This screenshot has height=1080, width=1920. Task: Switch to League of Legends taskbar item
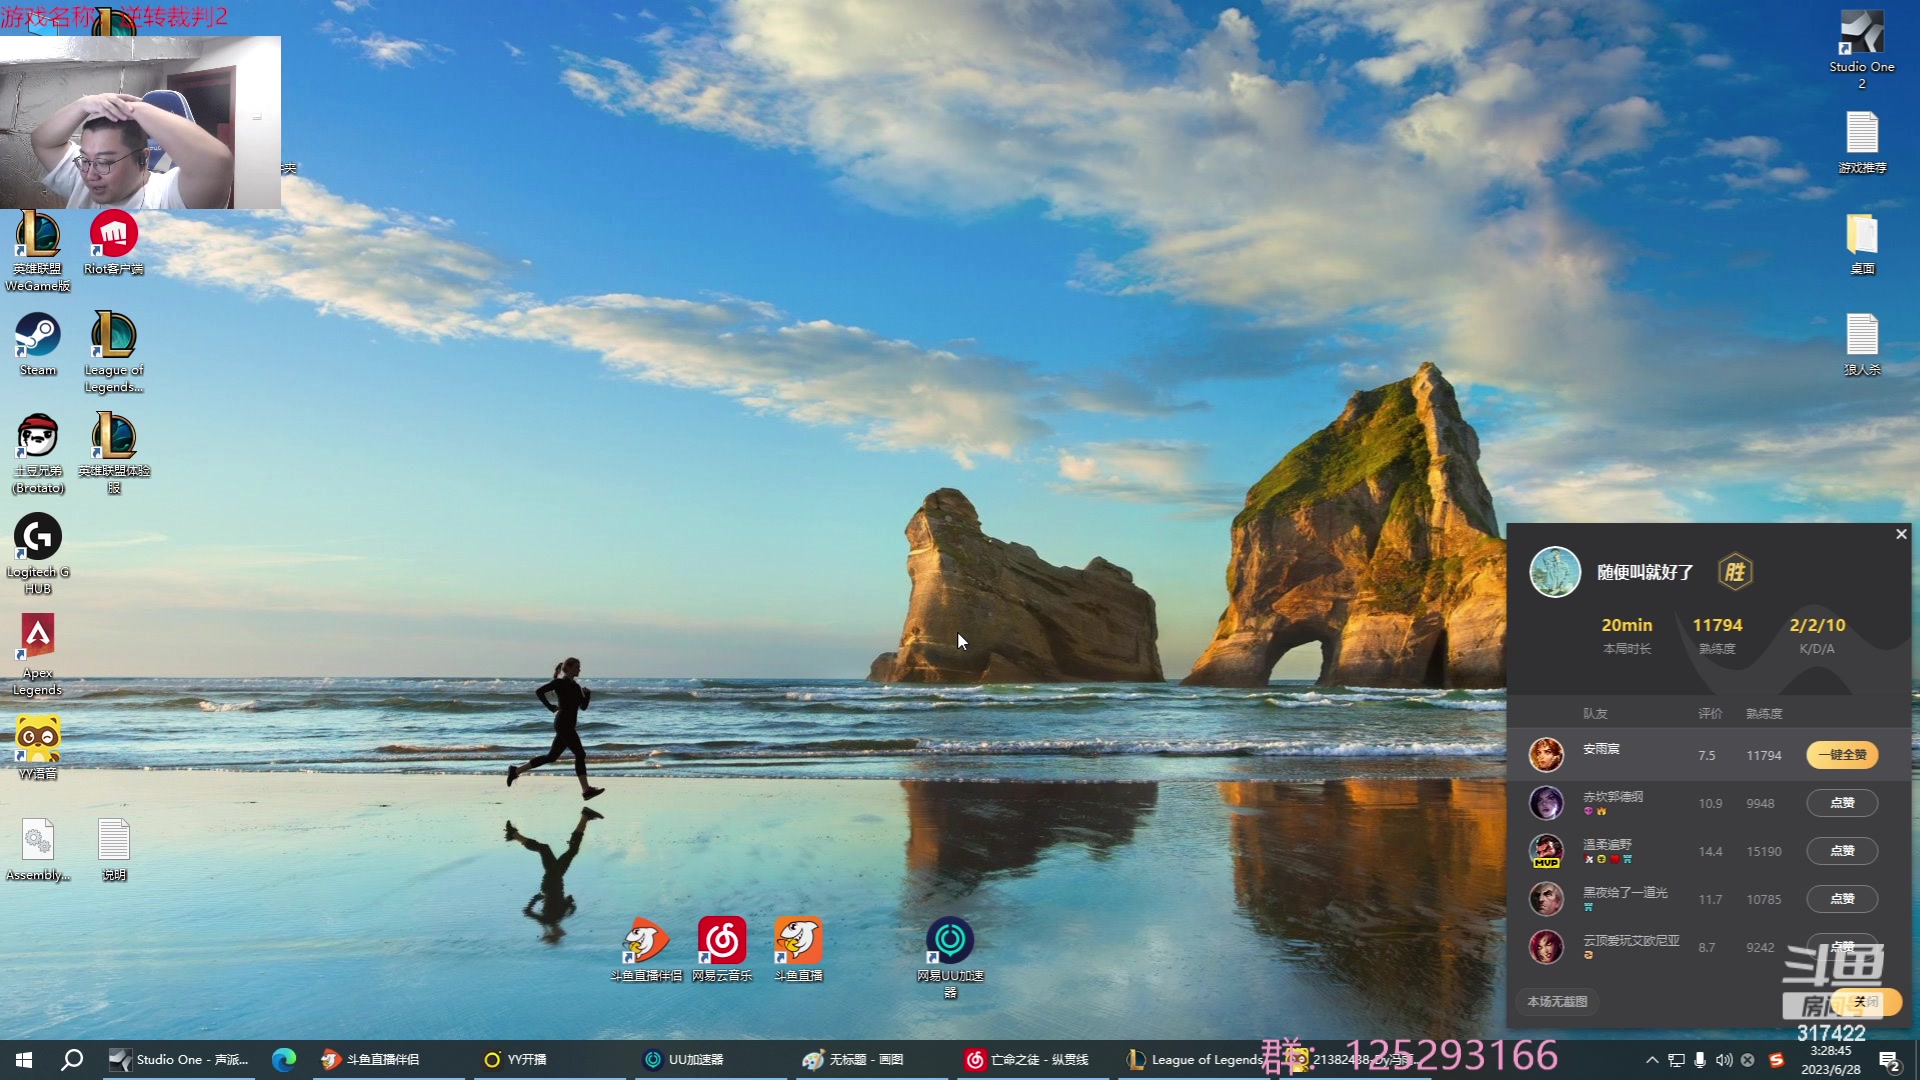coord(1195,1060)
